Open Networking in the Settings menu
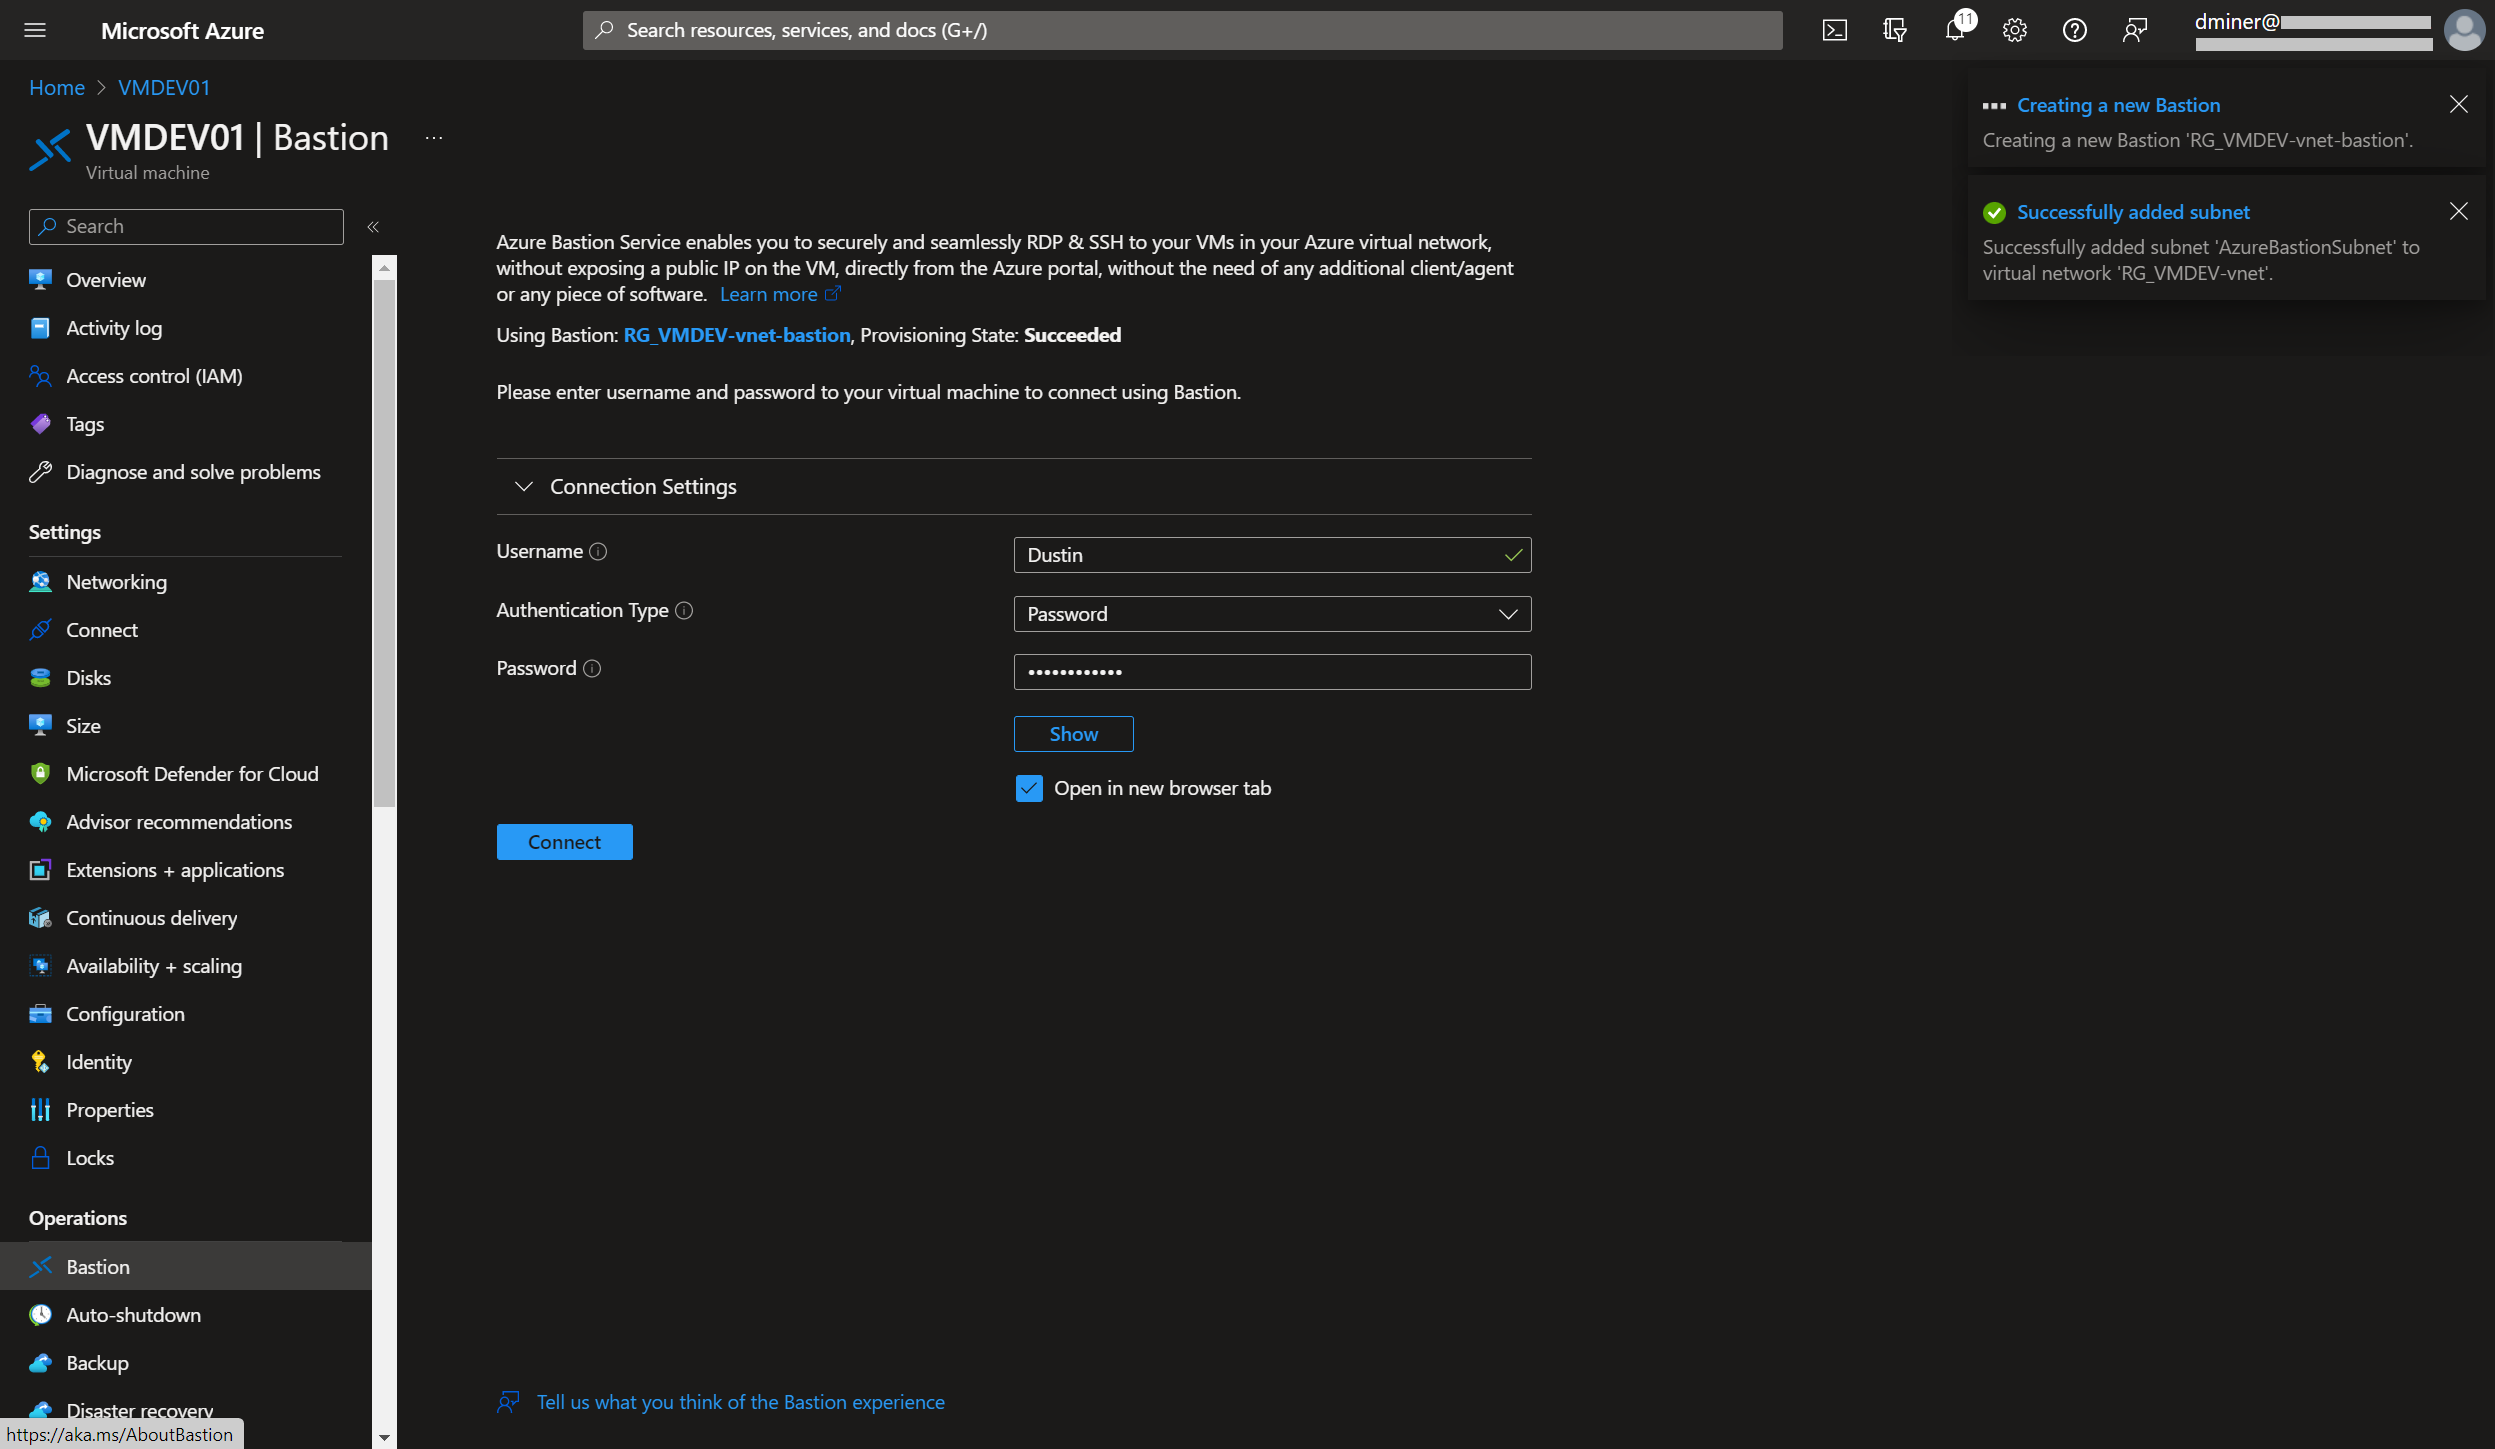This screenshot has height=1449, width=2495. [116, 582]
